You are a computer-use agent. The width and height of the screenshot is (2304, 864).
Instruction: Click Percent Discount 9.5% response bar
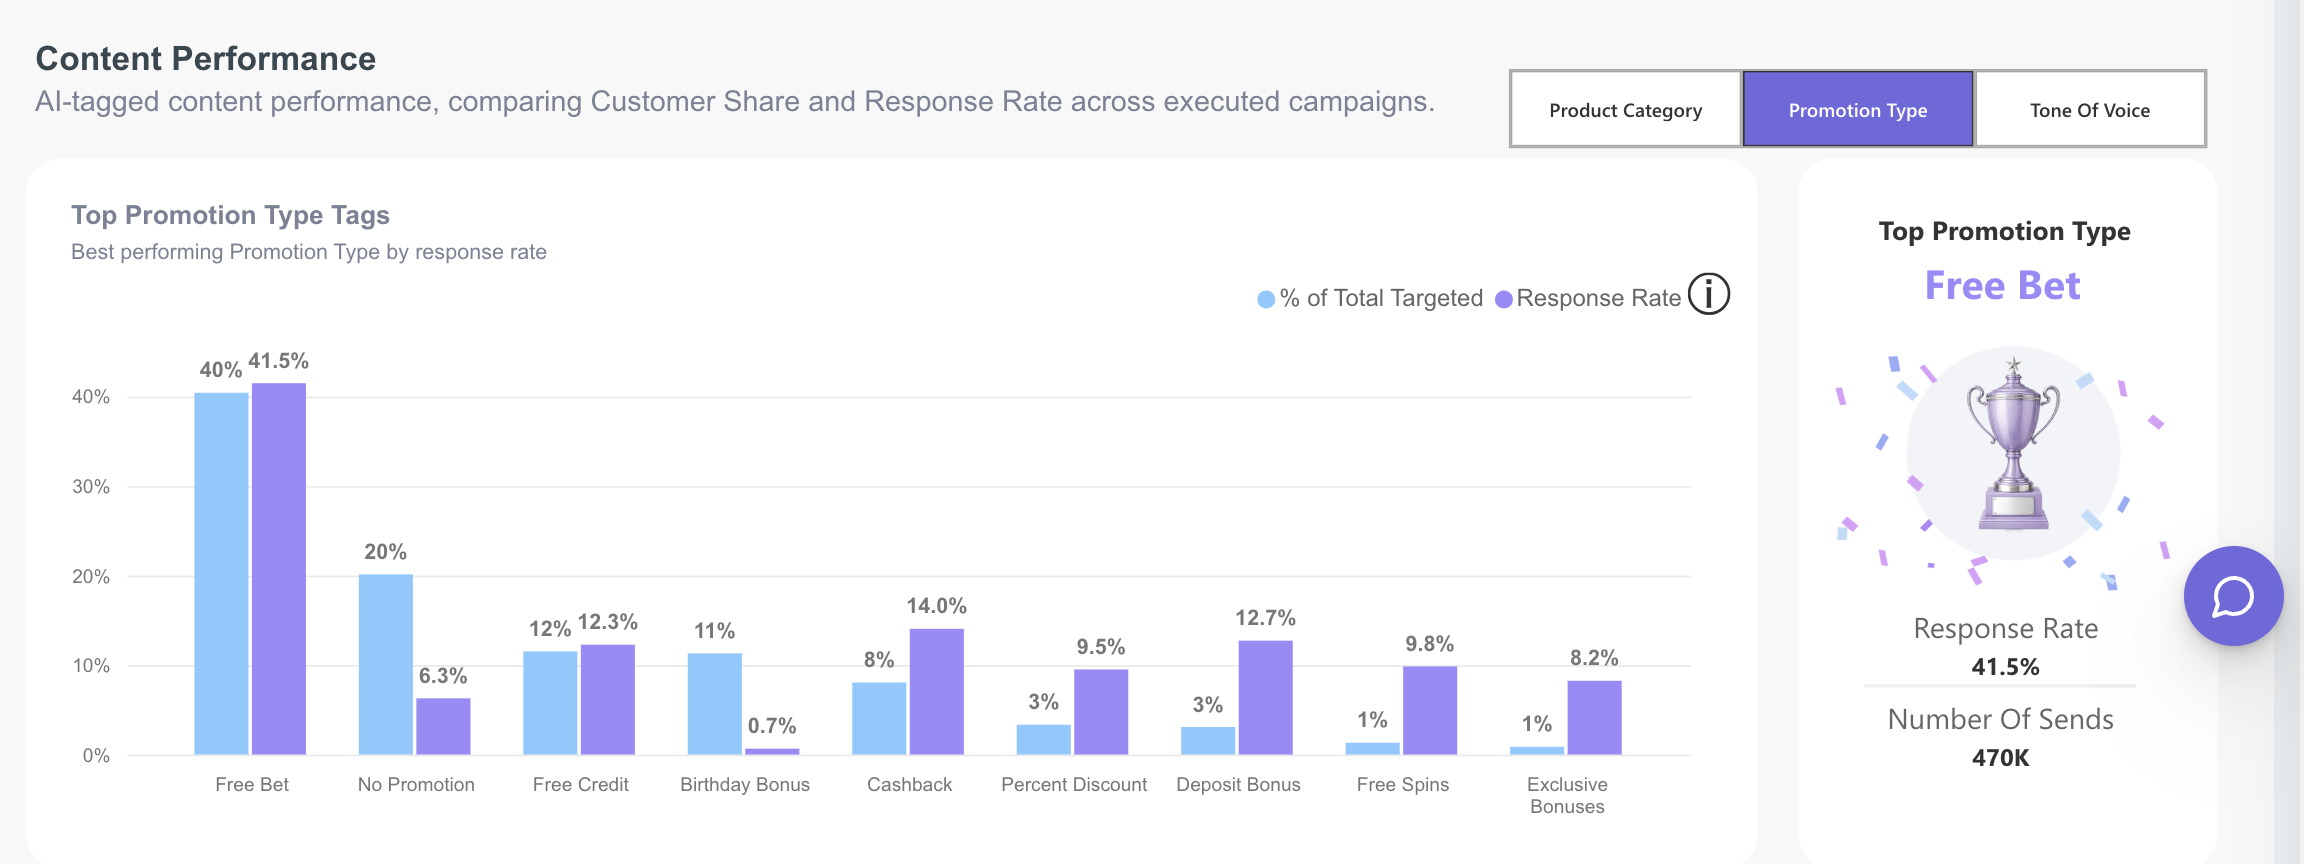click(x=1101, y=712)
